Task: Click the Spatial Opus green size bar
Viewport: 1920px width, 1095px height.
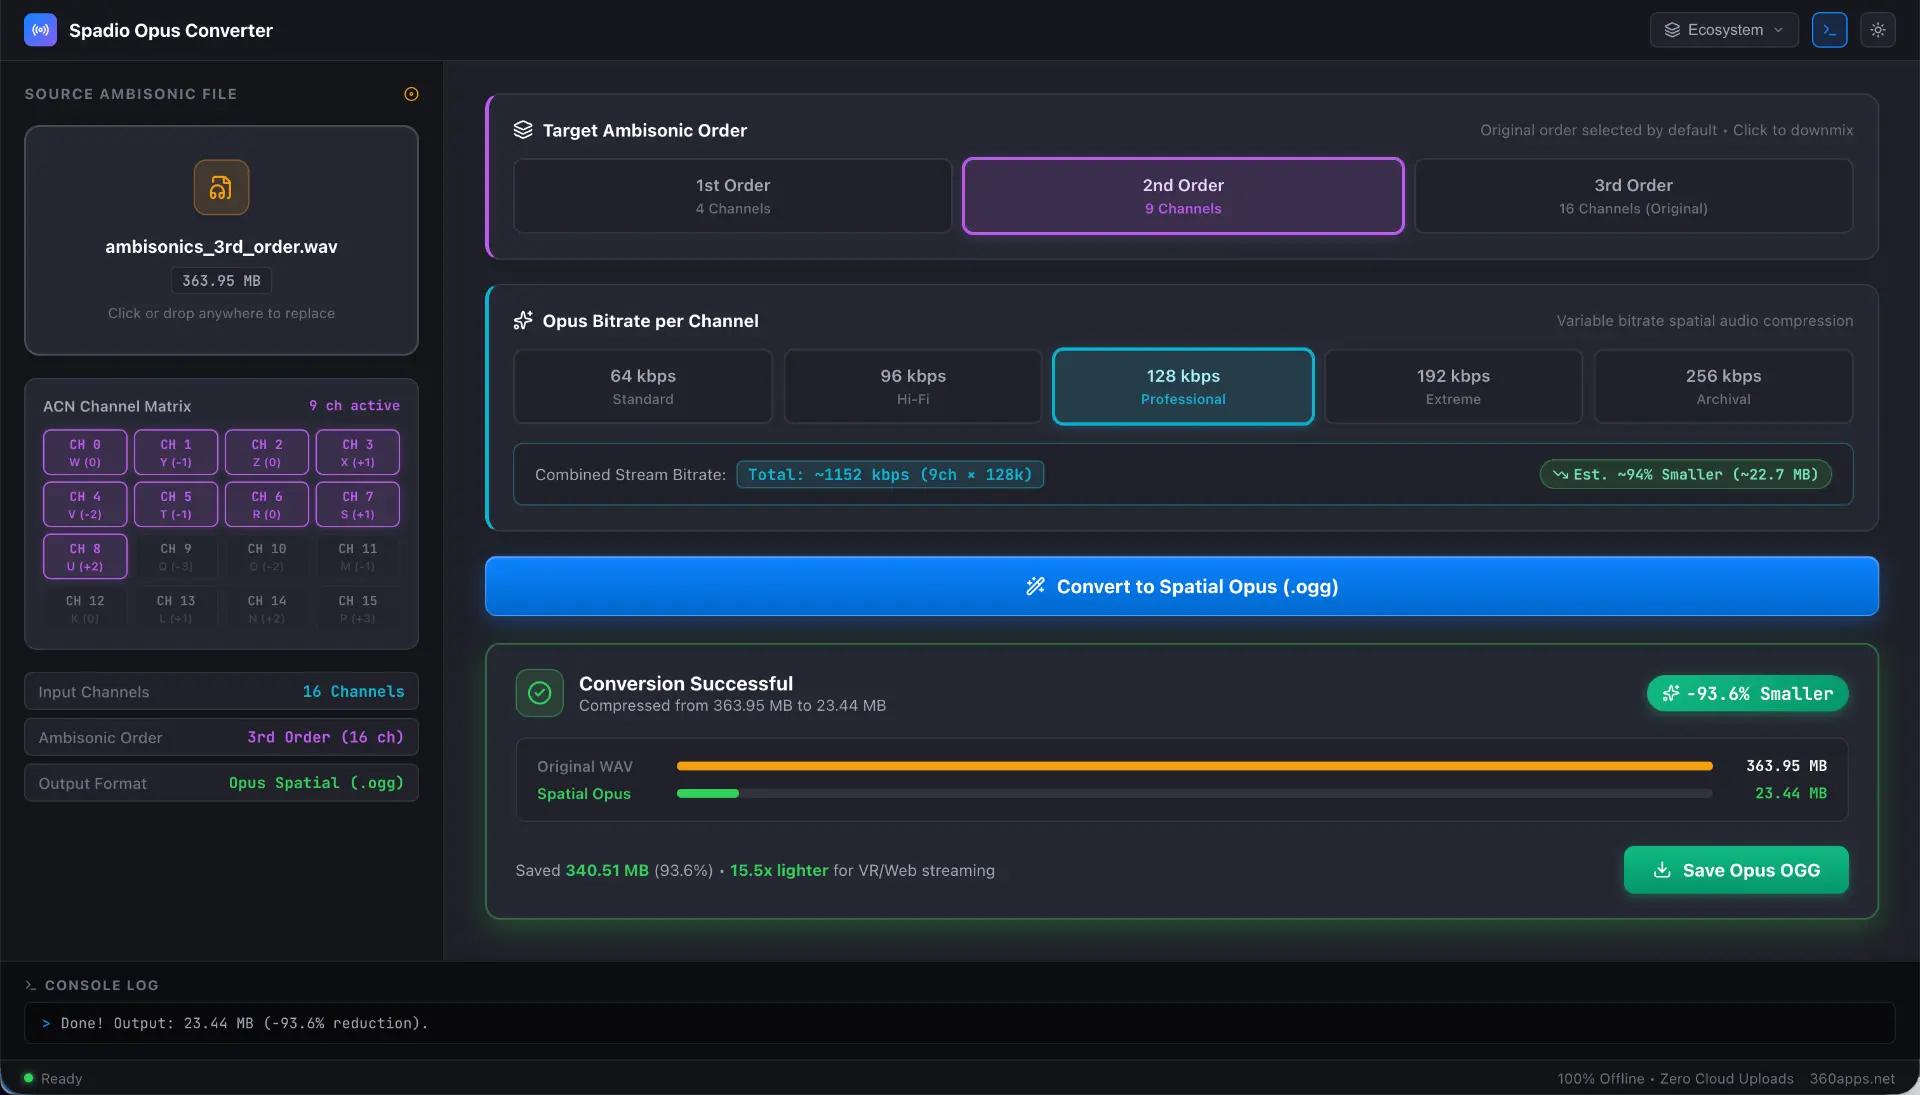Action: 708,794
